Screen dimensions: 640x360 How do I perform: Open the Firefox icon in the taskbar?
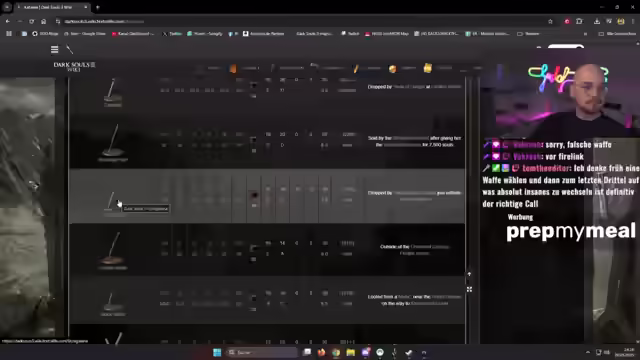(322, 352)
